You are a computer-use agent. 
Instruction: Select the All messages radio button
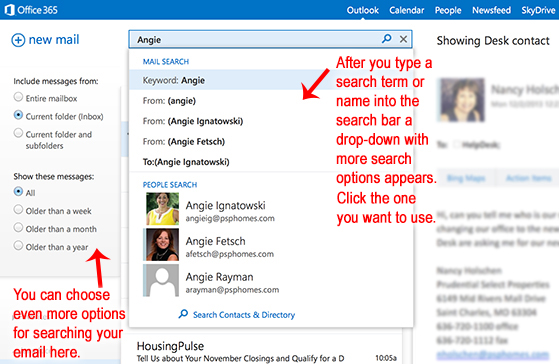pyautogui.click(x=18, y=191)
